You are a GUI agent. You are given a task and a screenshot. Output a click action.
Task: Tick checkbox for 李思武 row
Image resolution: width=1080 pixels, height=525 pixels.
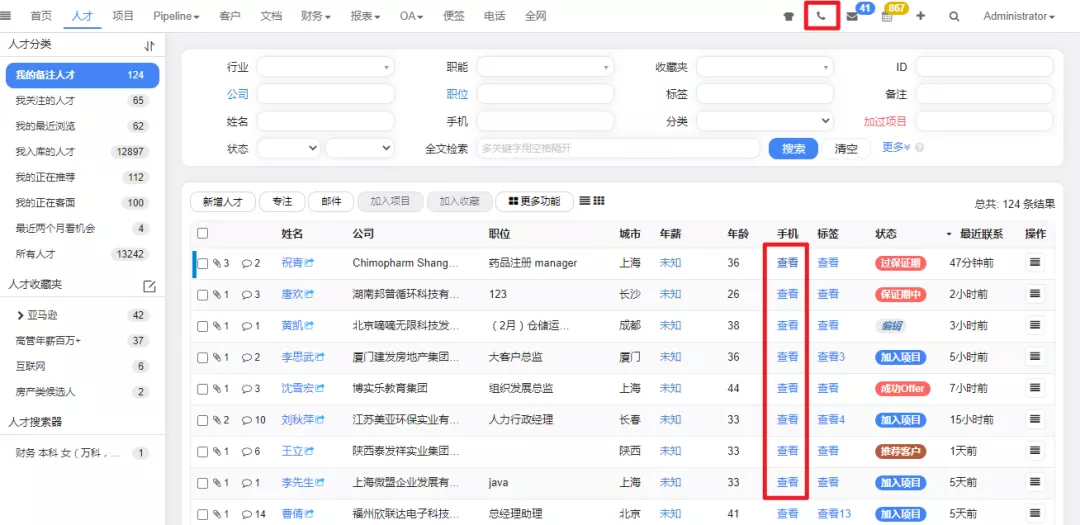[x=202, y=358]
